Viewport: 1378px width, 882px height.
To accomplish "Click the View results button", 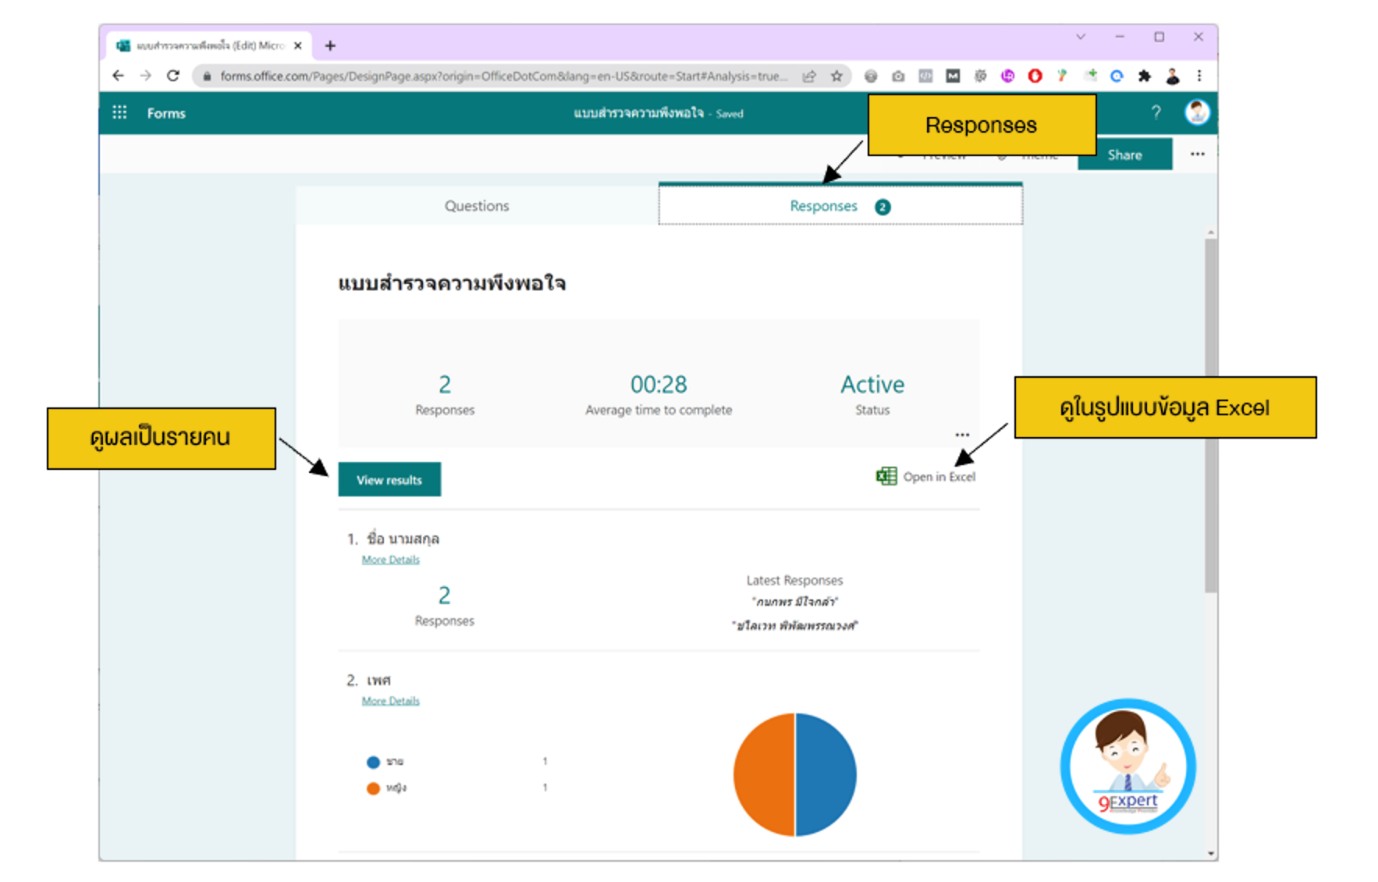I will click(389, 480).
